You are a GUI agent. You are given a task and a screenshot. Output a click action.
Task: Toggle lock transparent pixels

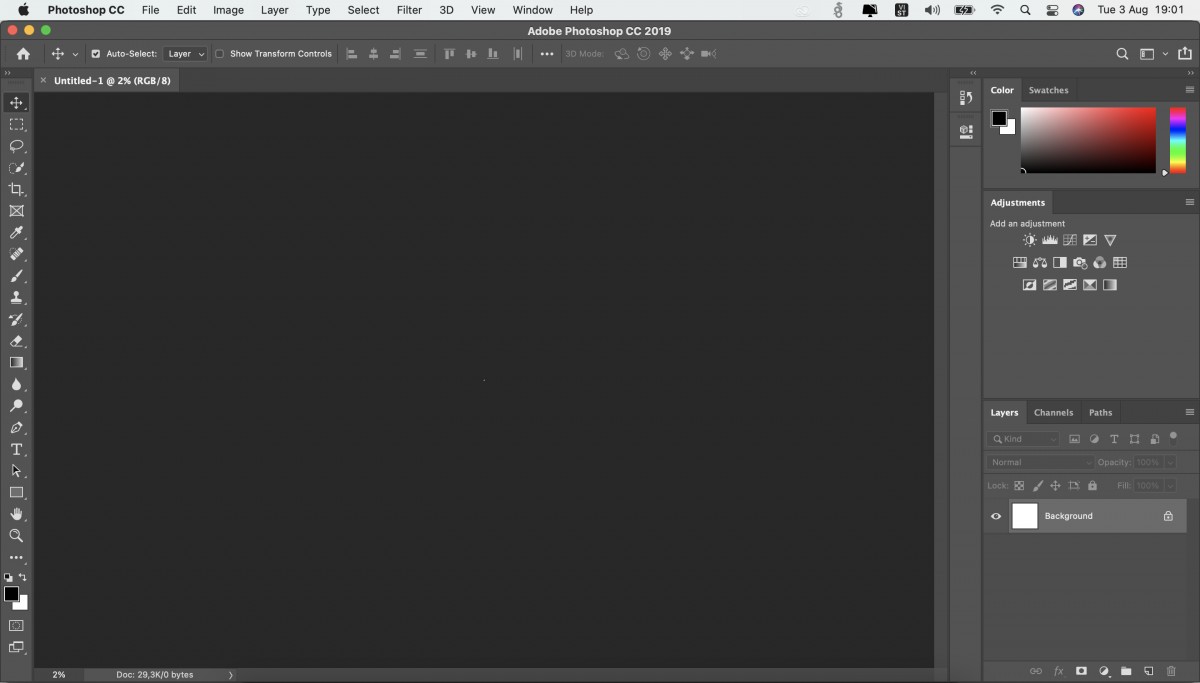click(1019, 486)
